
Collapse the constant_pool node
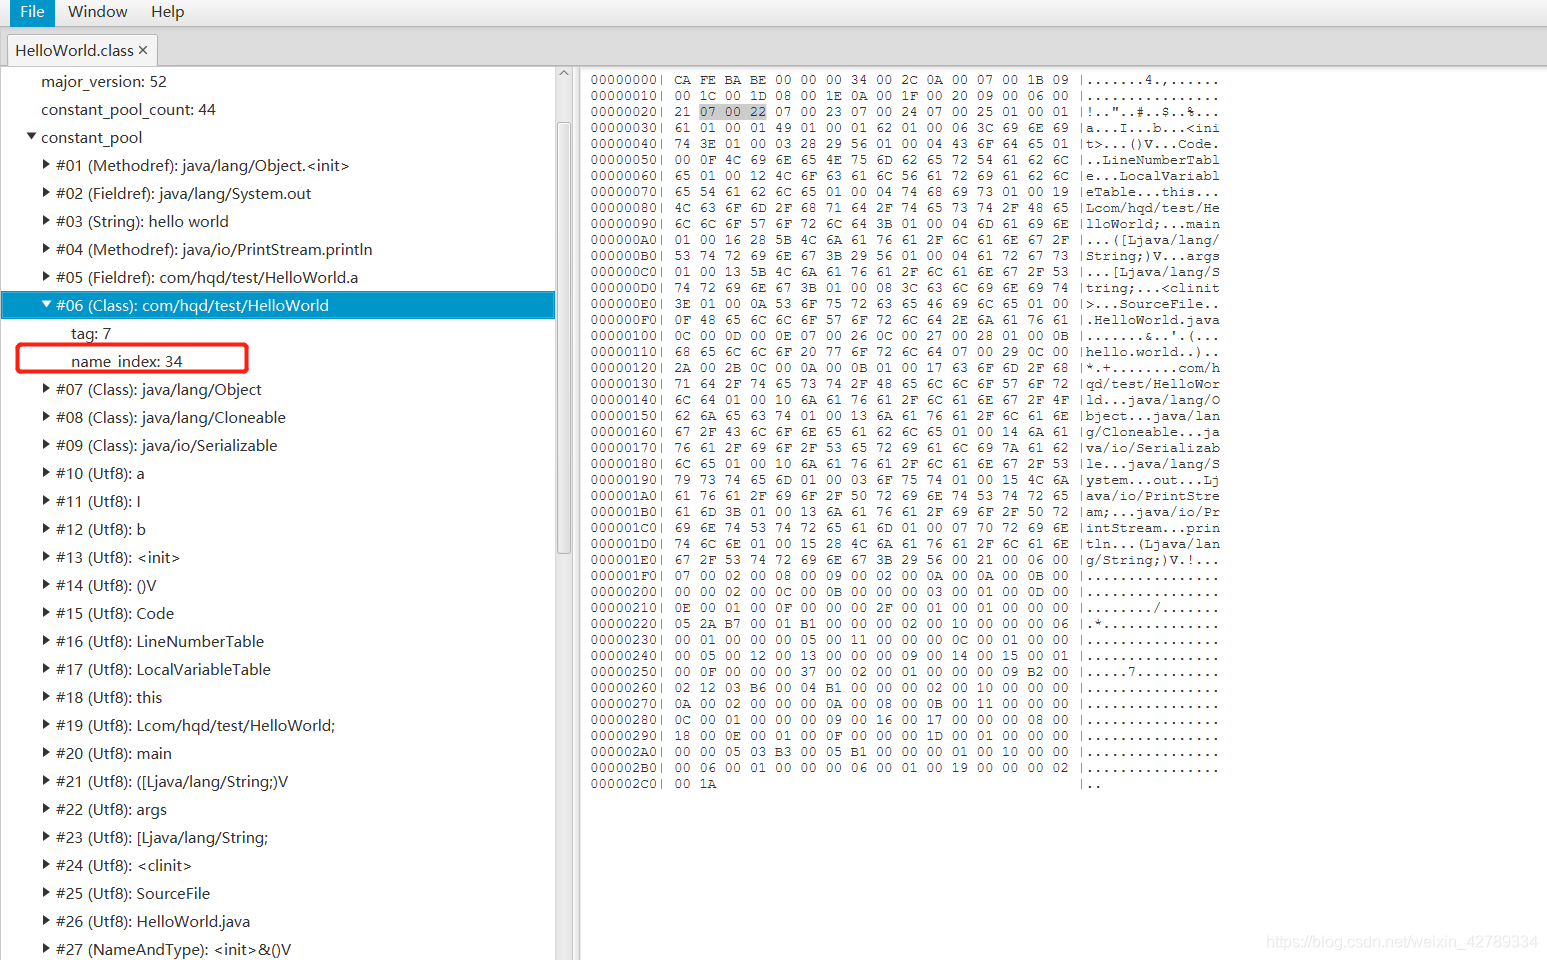coord(31,136)
